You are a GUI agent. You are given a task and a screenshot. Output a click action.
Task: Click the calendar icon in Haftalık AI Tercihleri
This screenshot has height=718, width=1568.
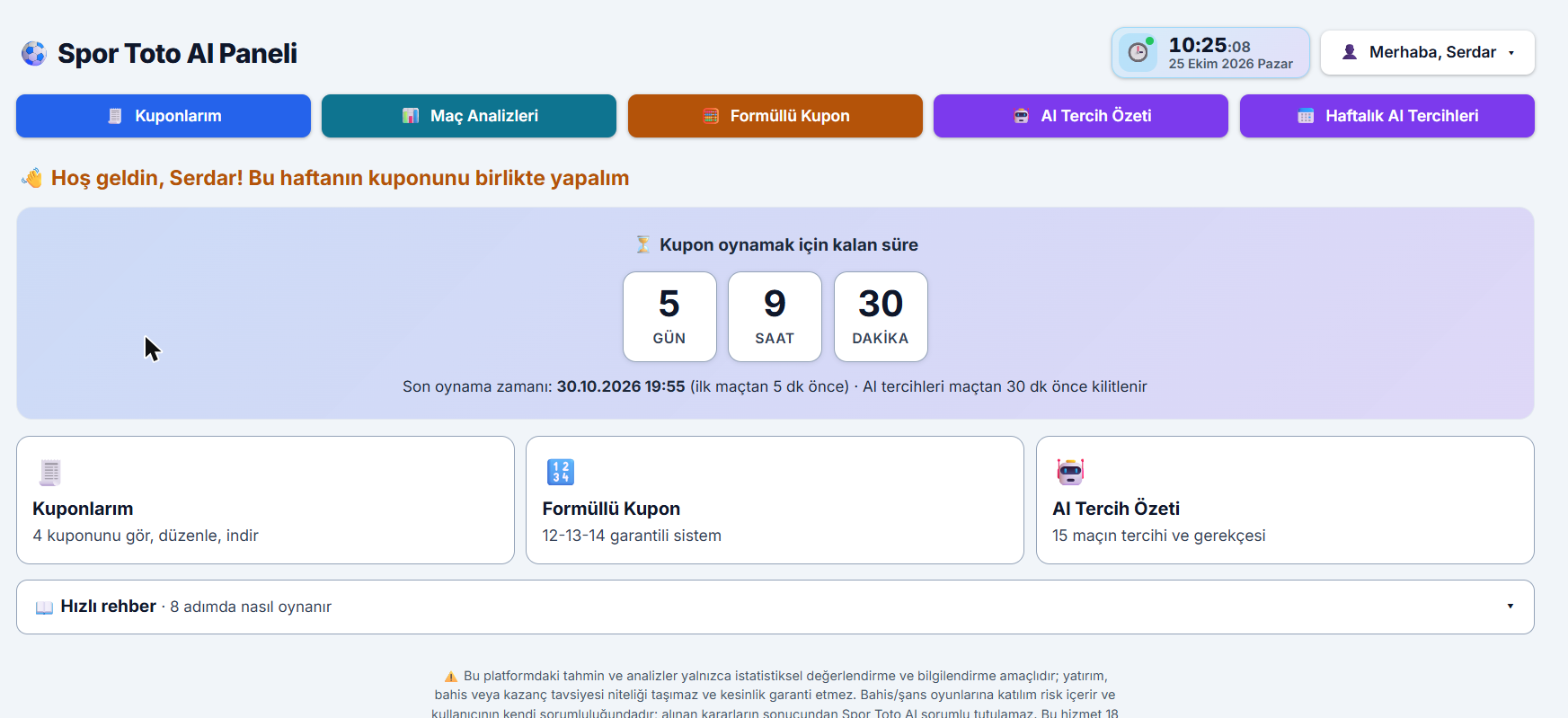tap(1306, 116)
